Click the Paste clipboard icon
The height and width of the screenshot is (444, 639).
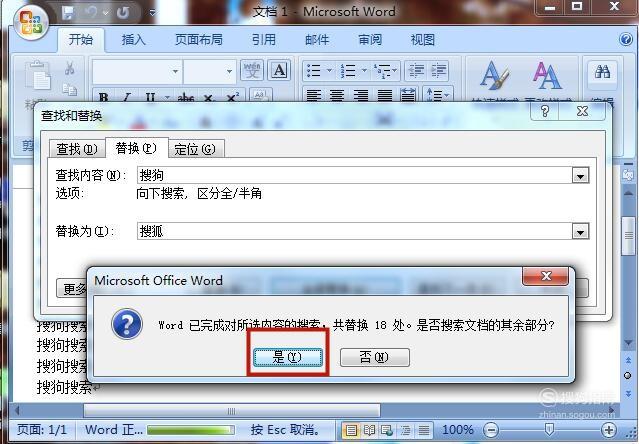[x=37, y=75]
